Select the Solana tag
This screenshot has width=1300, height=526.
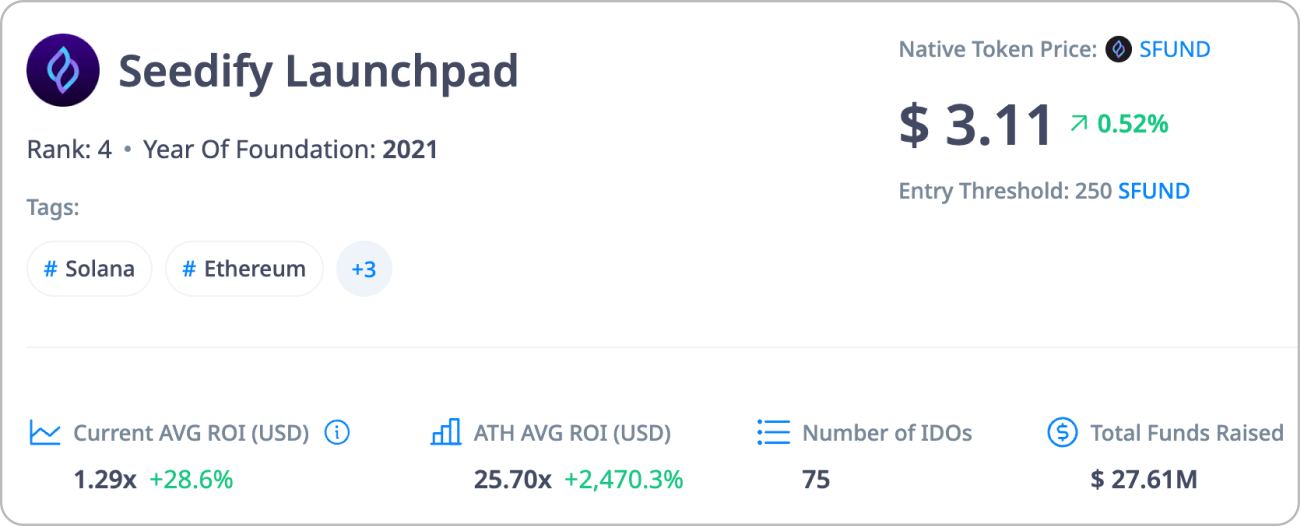(x=89, y=269)
